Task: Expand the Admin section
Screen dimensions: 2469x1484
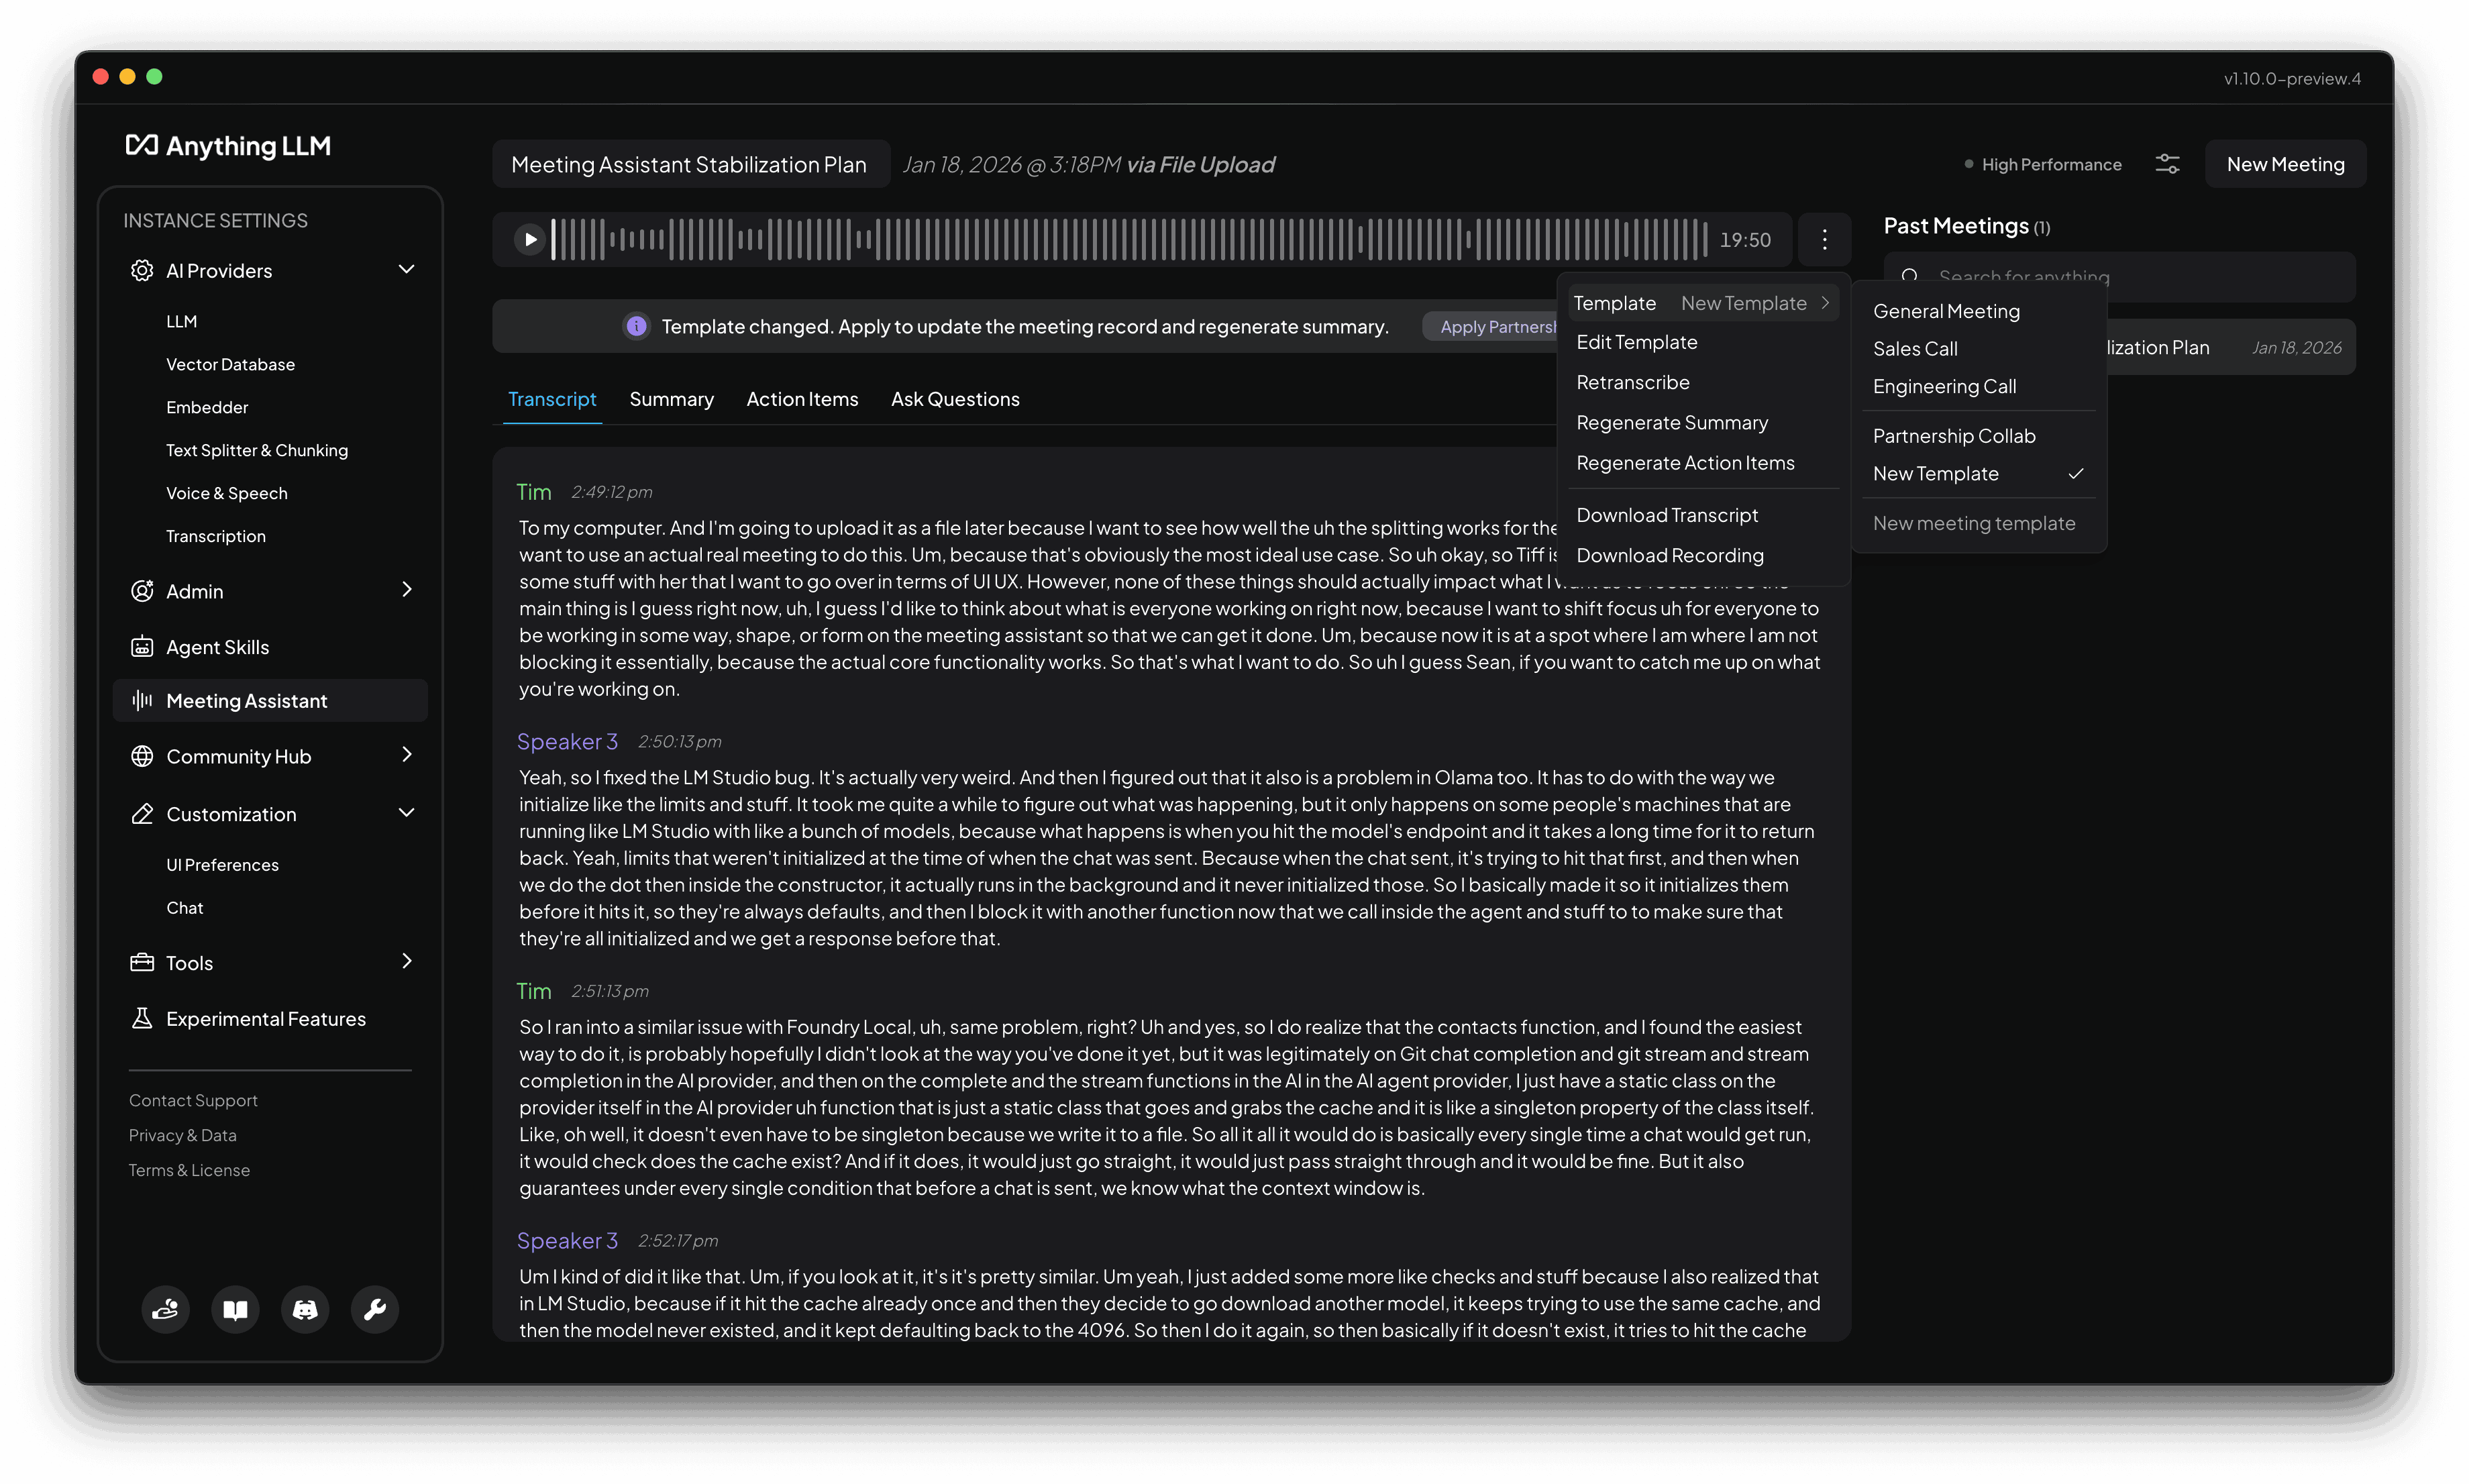Action: 406,590
